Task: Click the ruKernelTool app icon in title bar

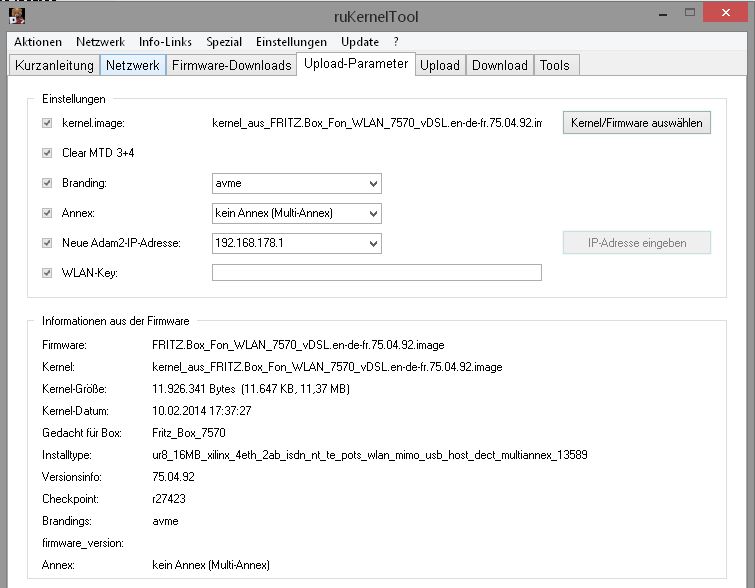Action: point(17,15)
